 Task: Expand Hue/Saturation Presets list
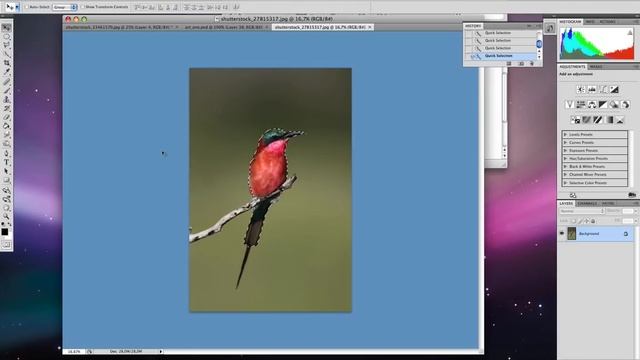565,158
